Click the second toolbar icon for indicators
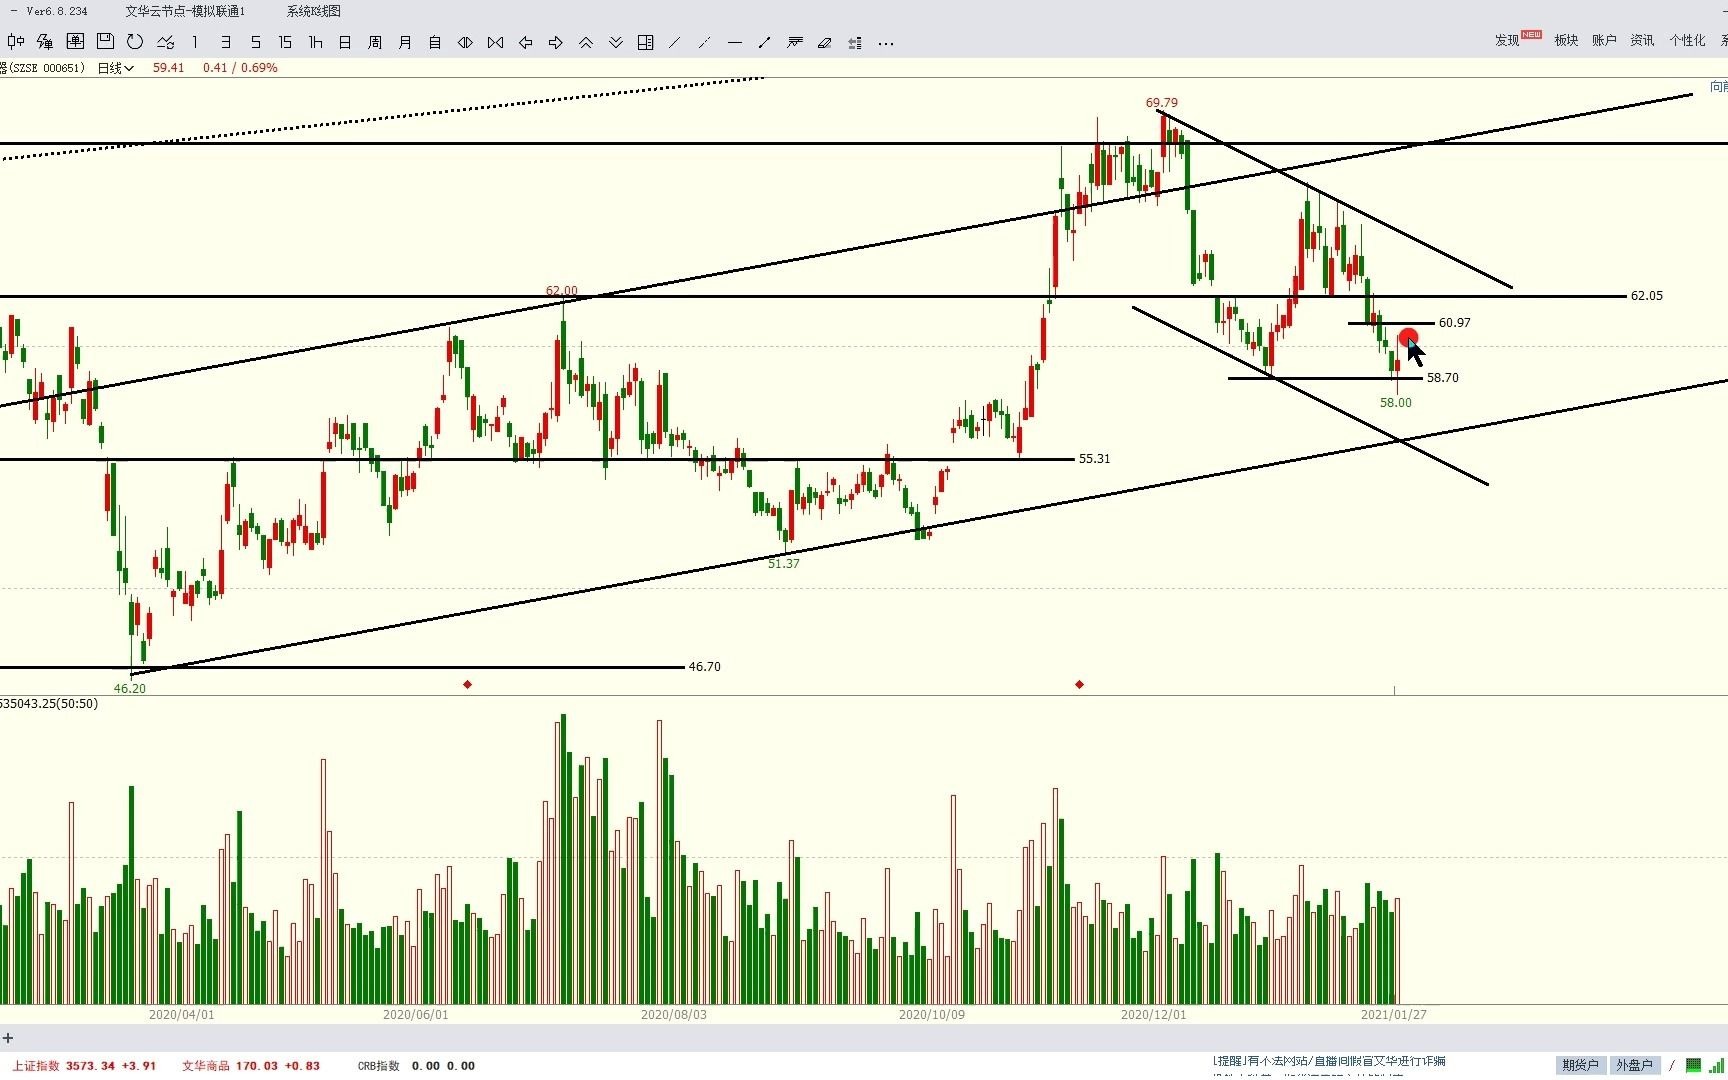 pyautogui.click(x=45, y=42)
